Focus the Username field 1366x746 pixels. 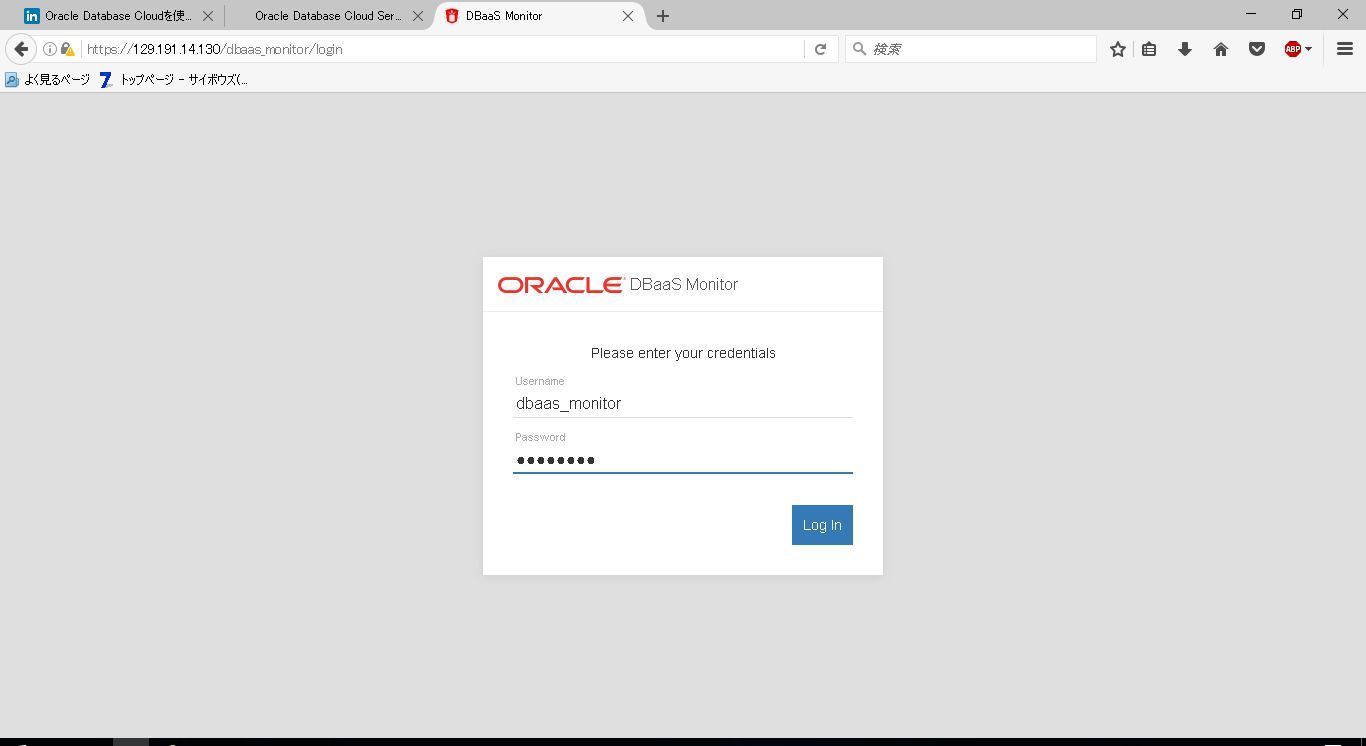[x=683, y=403]
